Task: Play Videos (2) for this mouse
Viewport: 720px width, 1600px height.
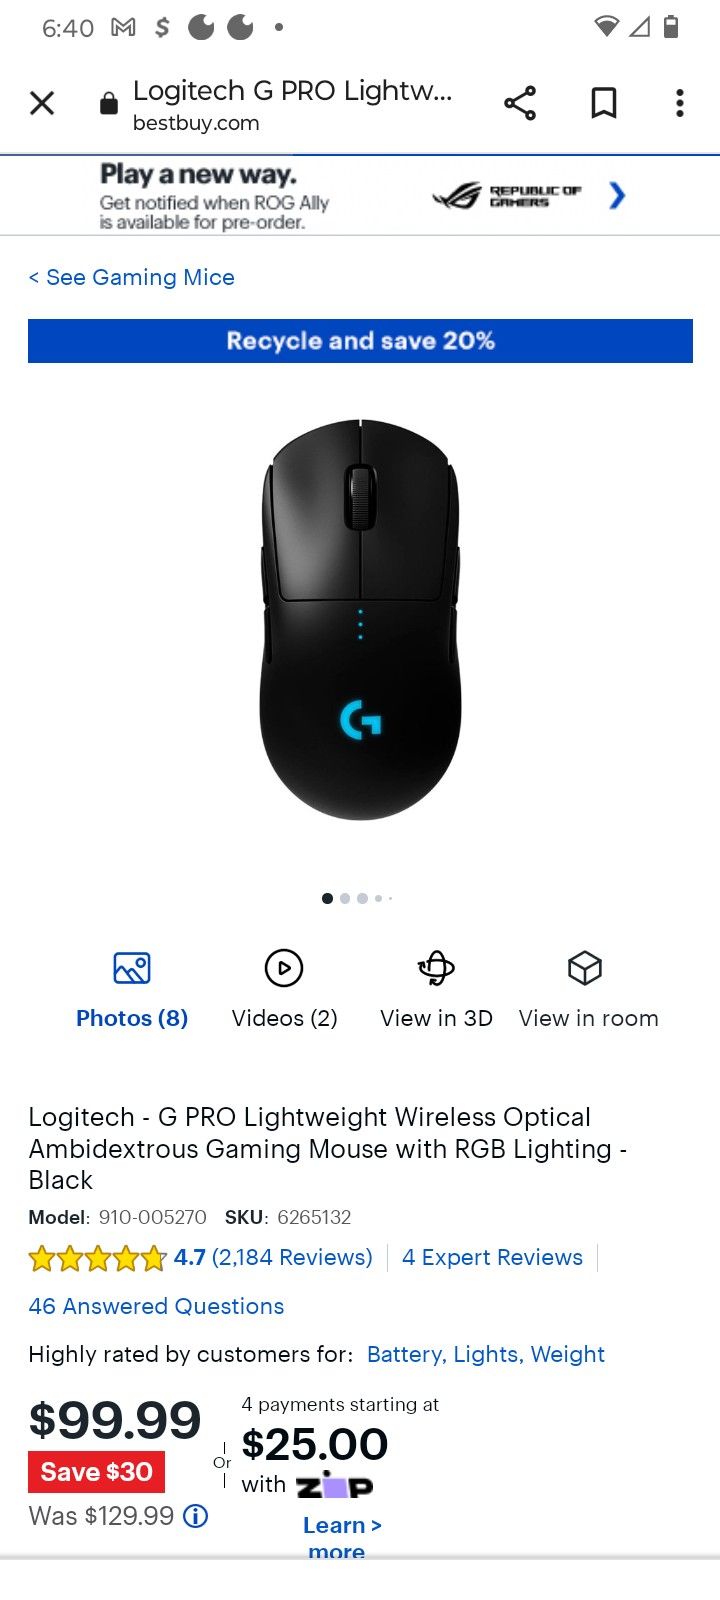Action: click(x=284, y=968)
